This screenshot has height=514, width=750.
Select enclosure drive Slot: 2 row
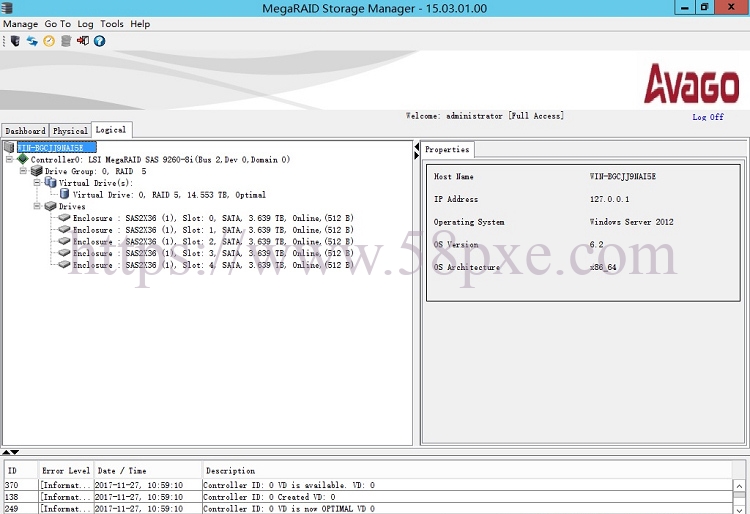tap(213, 241)
